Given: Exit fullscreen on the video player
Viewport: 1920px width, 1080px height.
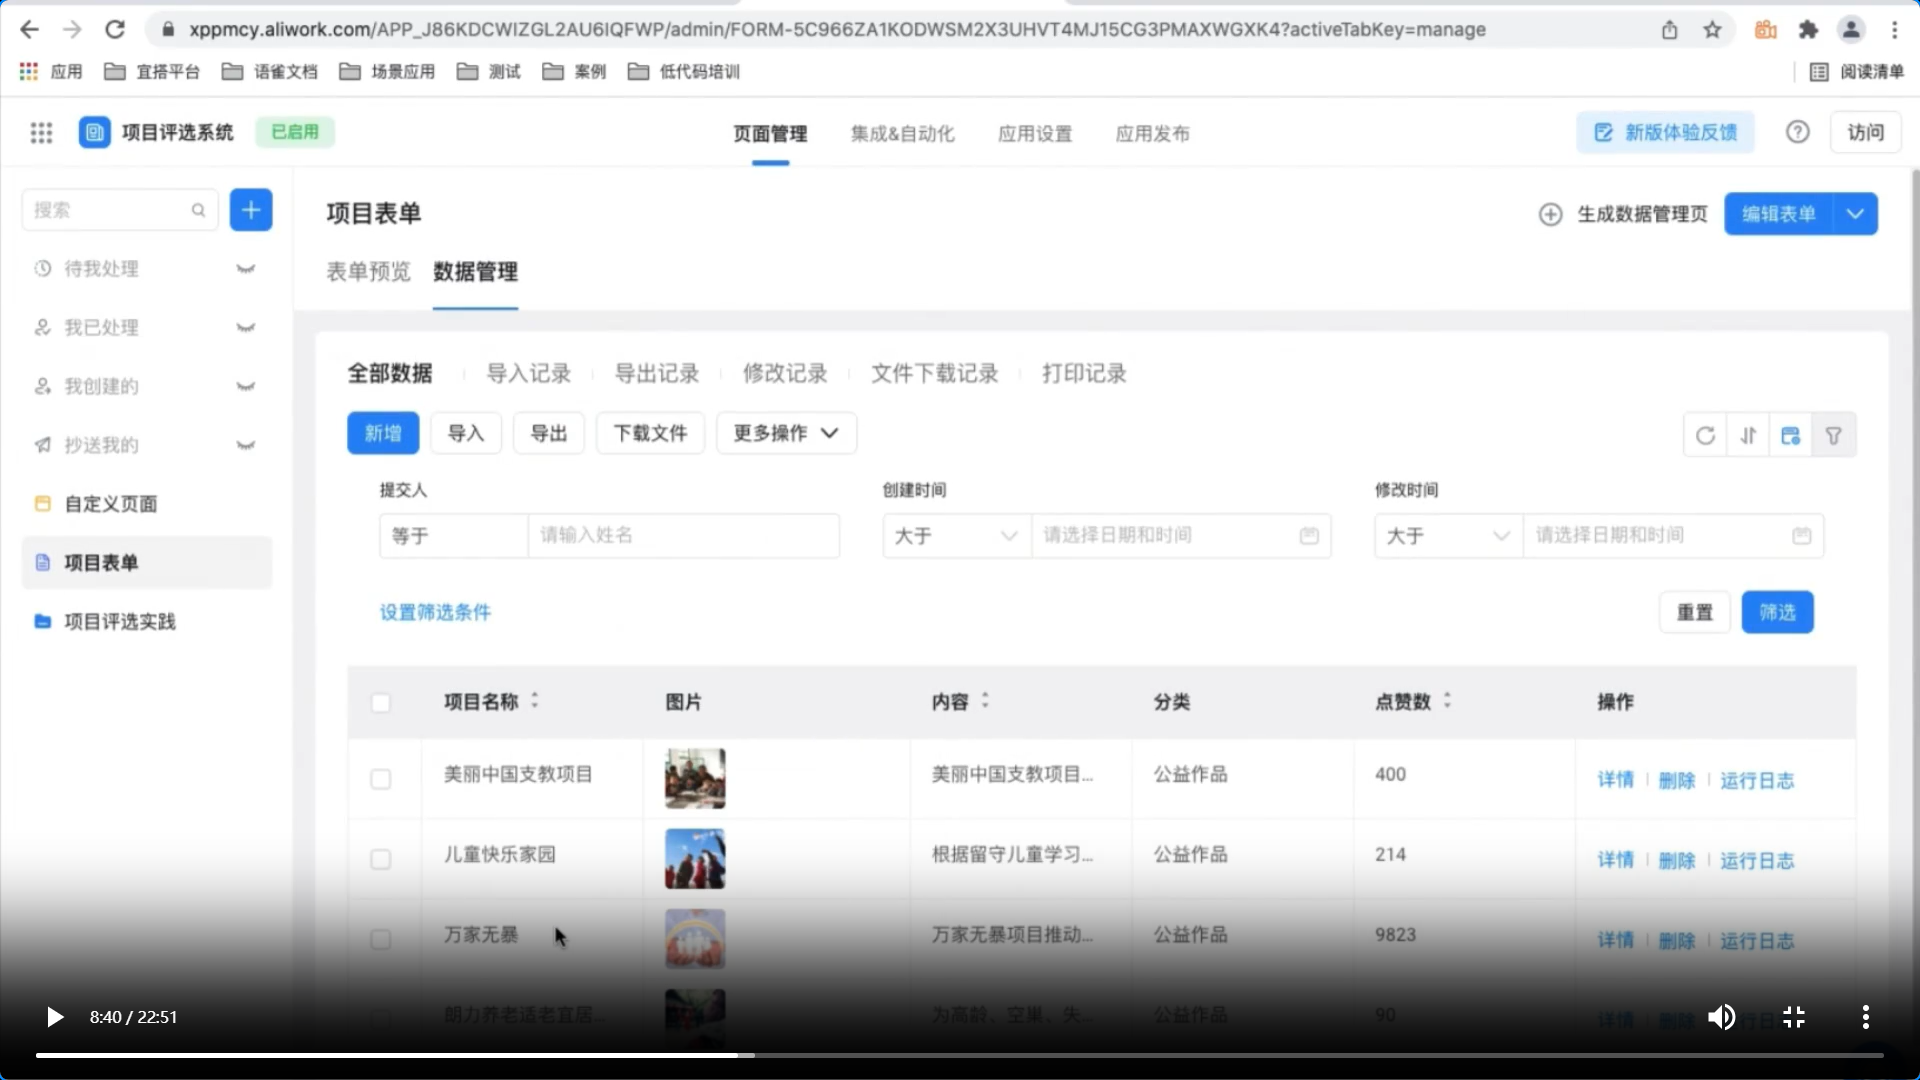Looking at the screenshot, I should [x=1794, y=1017].
